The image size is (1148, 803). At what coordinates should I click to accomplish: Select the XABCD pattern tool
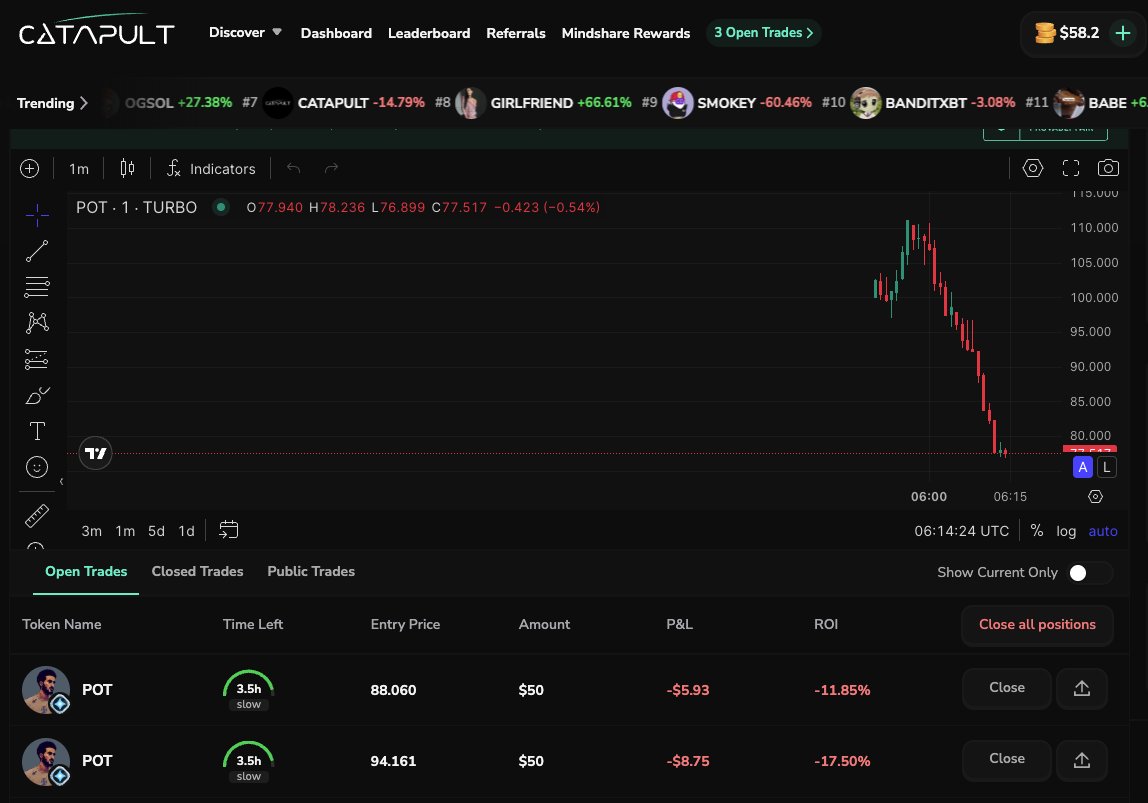coord(37,323)
